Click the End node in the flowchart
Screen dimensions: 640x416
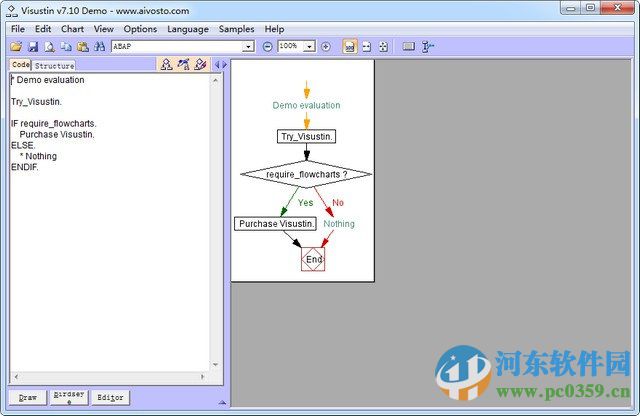tap(313, 259)
